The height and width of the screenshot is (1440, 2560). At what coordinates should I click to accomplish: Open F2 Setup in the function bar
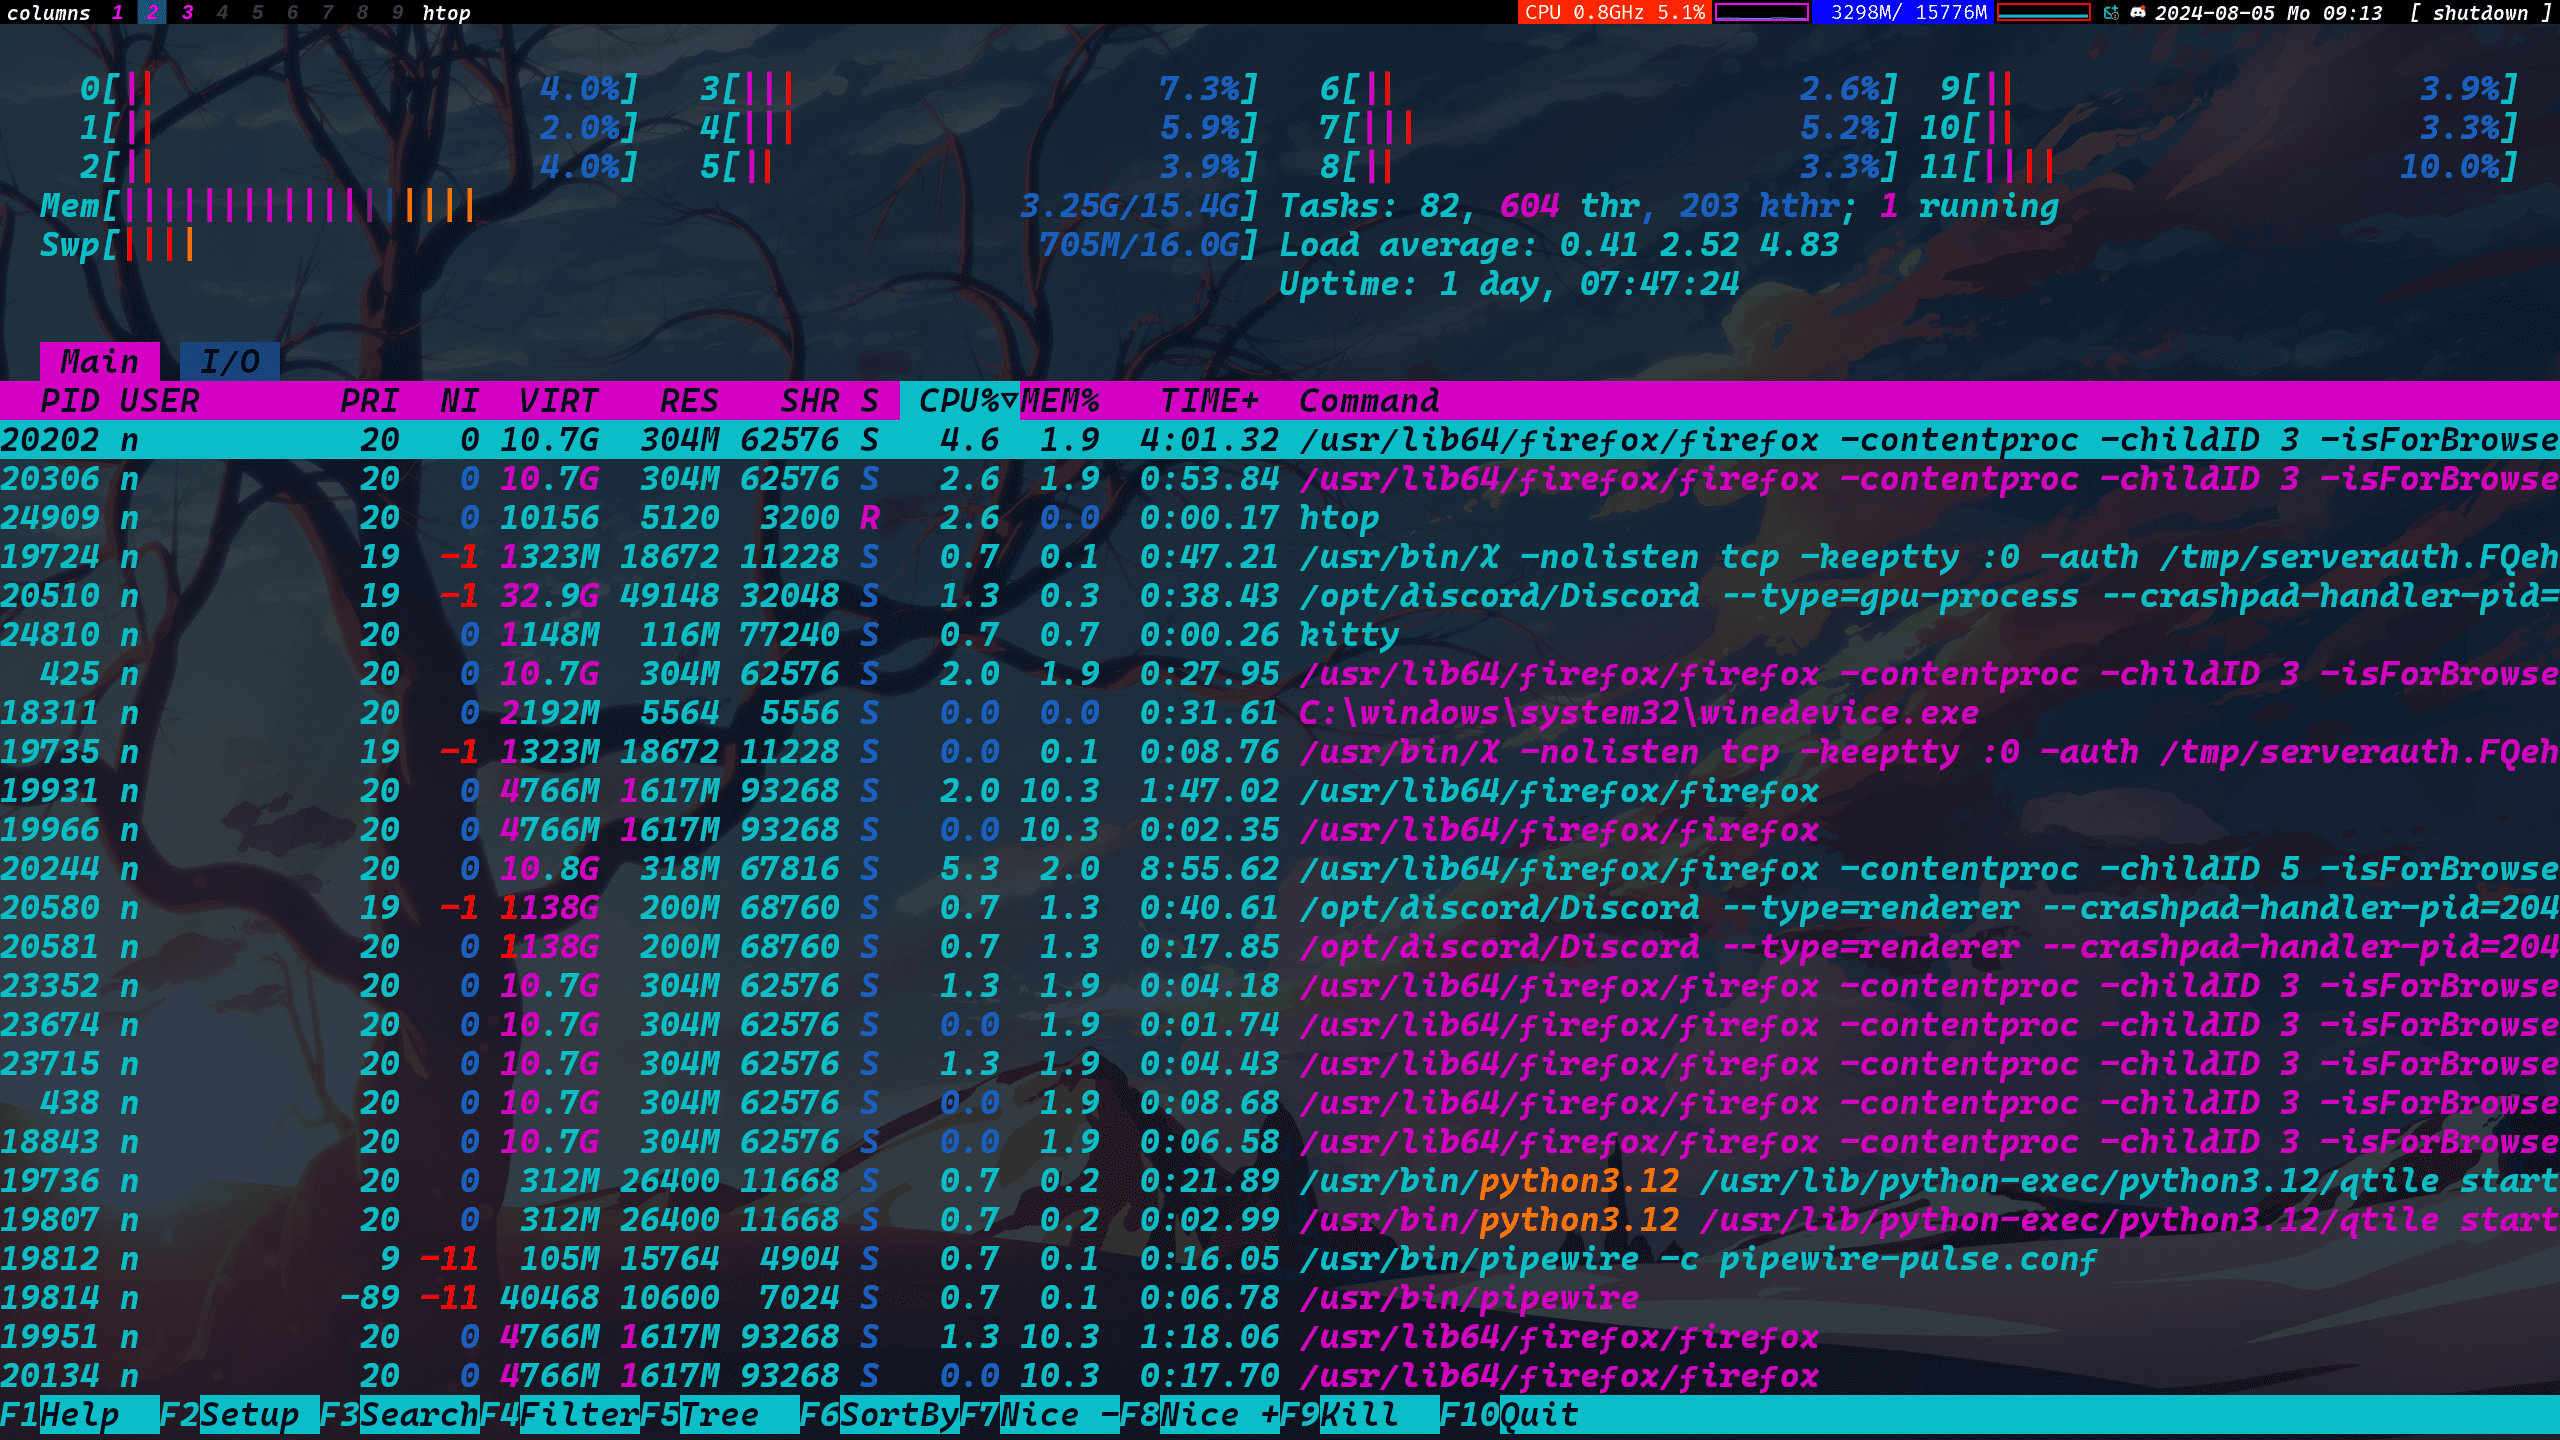(240, 1415)
